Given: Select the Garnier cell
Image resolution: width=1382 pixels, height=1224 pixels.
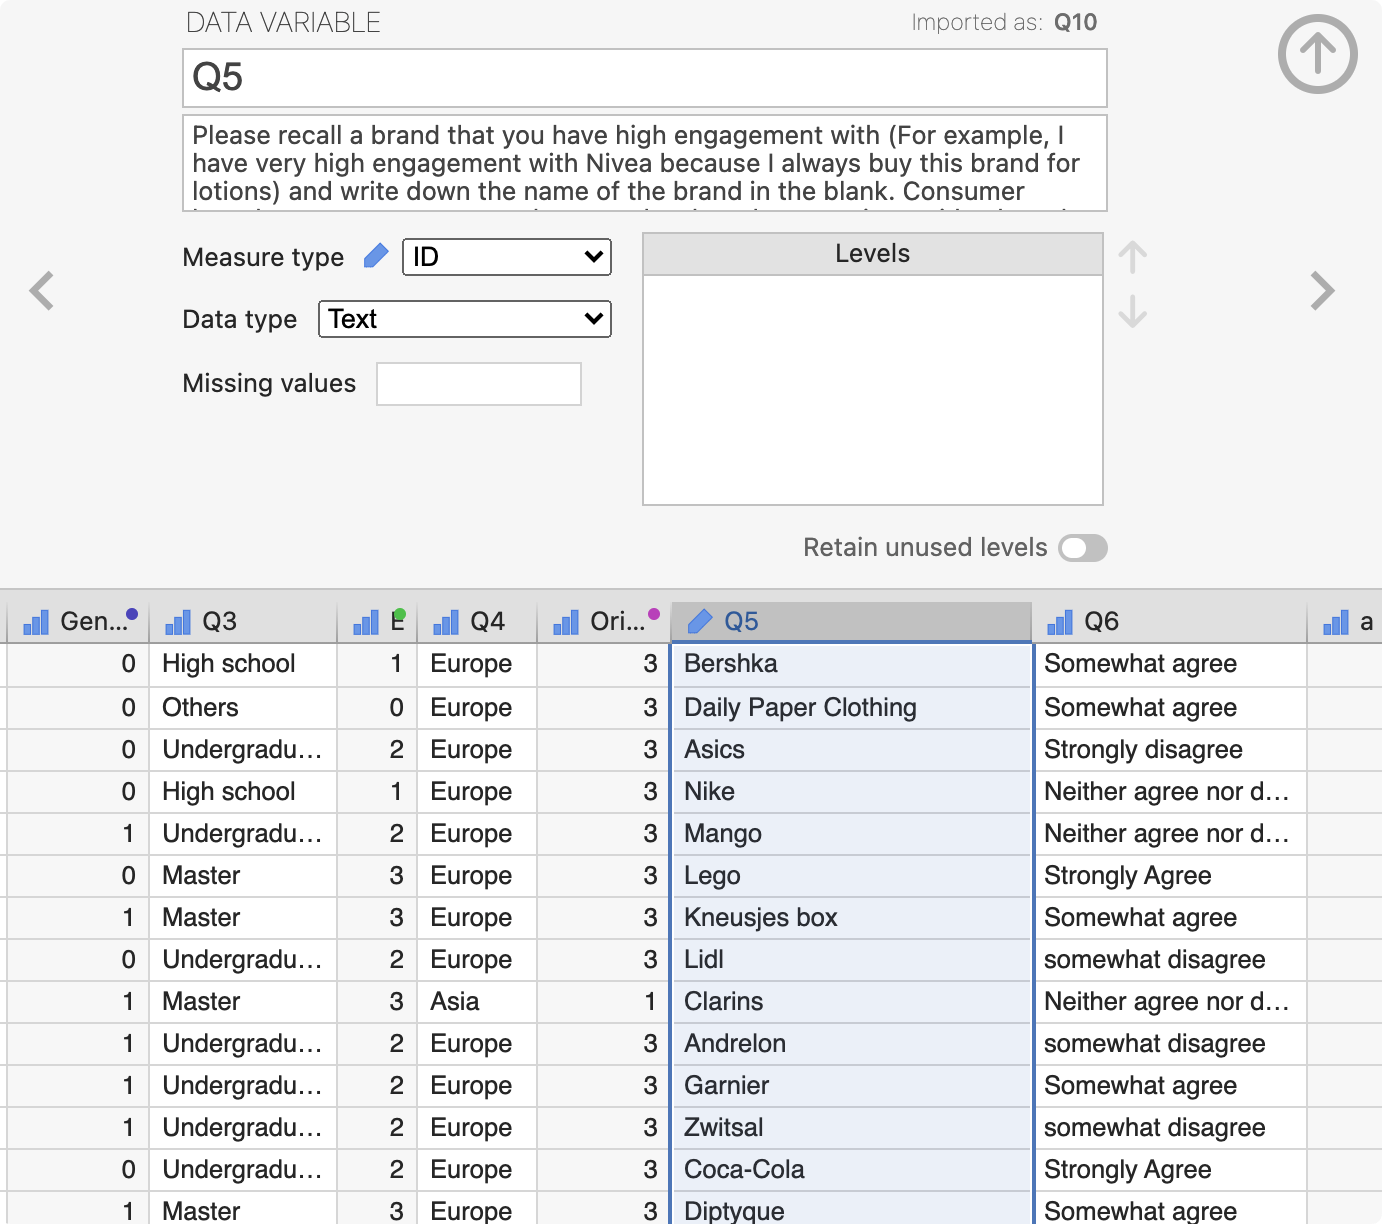Looking at the screenshot, I should coord(851,1086).
